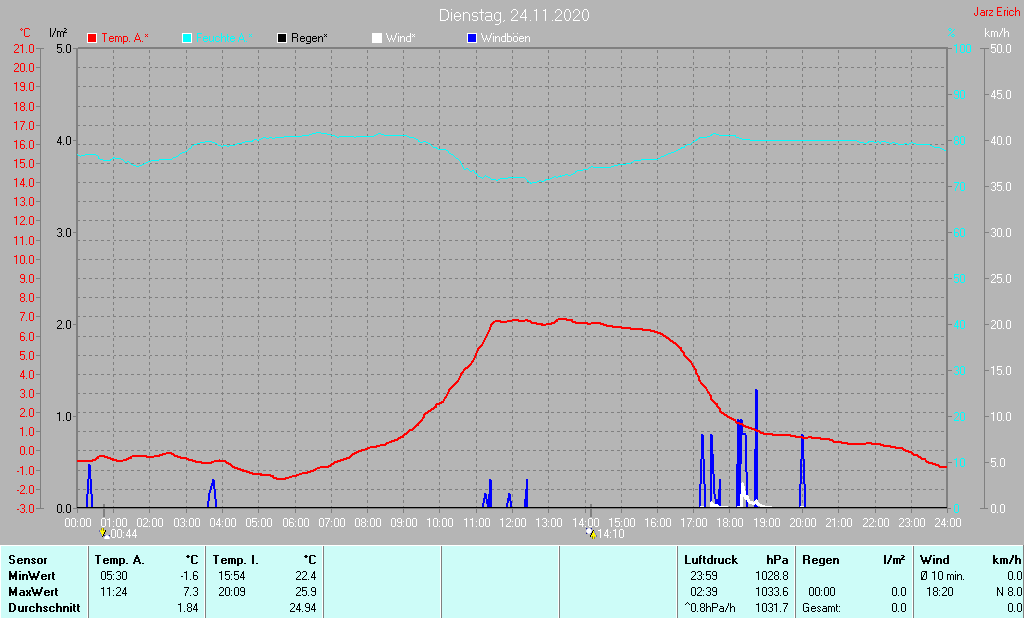Screen dimensions: 1024x618
Task: Click the date title Dienstag, 24.11.2020
Action: (x=514, y=15)
